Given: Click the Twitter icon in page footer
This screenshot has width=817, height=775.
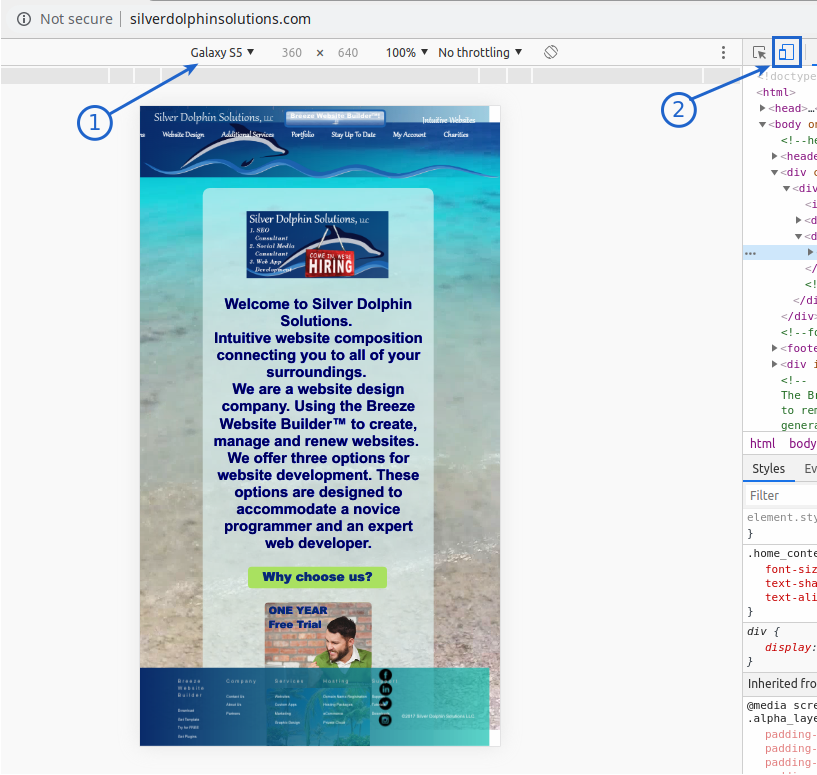Looking at the screenshot, I should pyautogui.click(x=385, y=704).
